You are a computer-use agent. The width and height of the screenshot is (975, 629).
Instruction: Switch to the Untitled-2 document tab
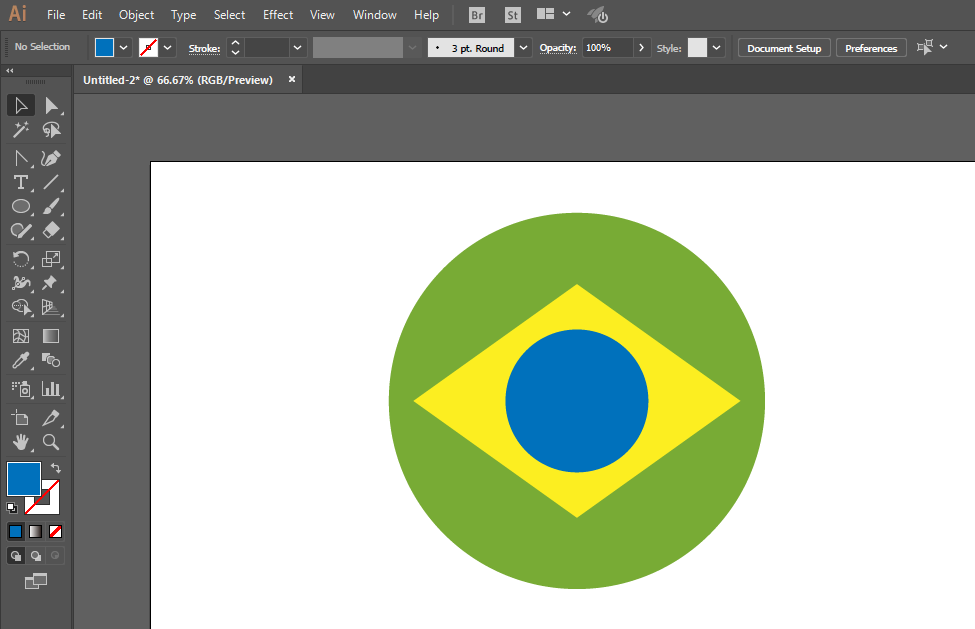coord(178,80)
